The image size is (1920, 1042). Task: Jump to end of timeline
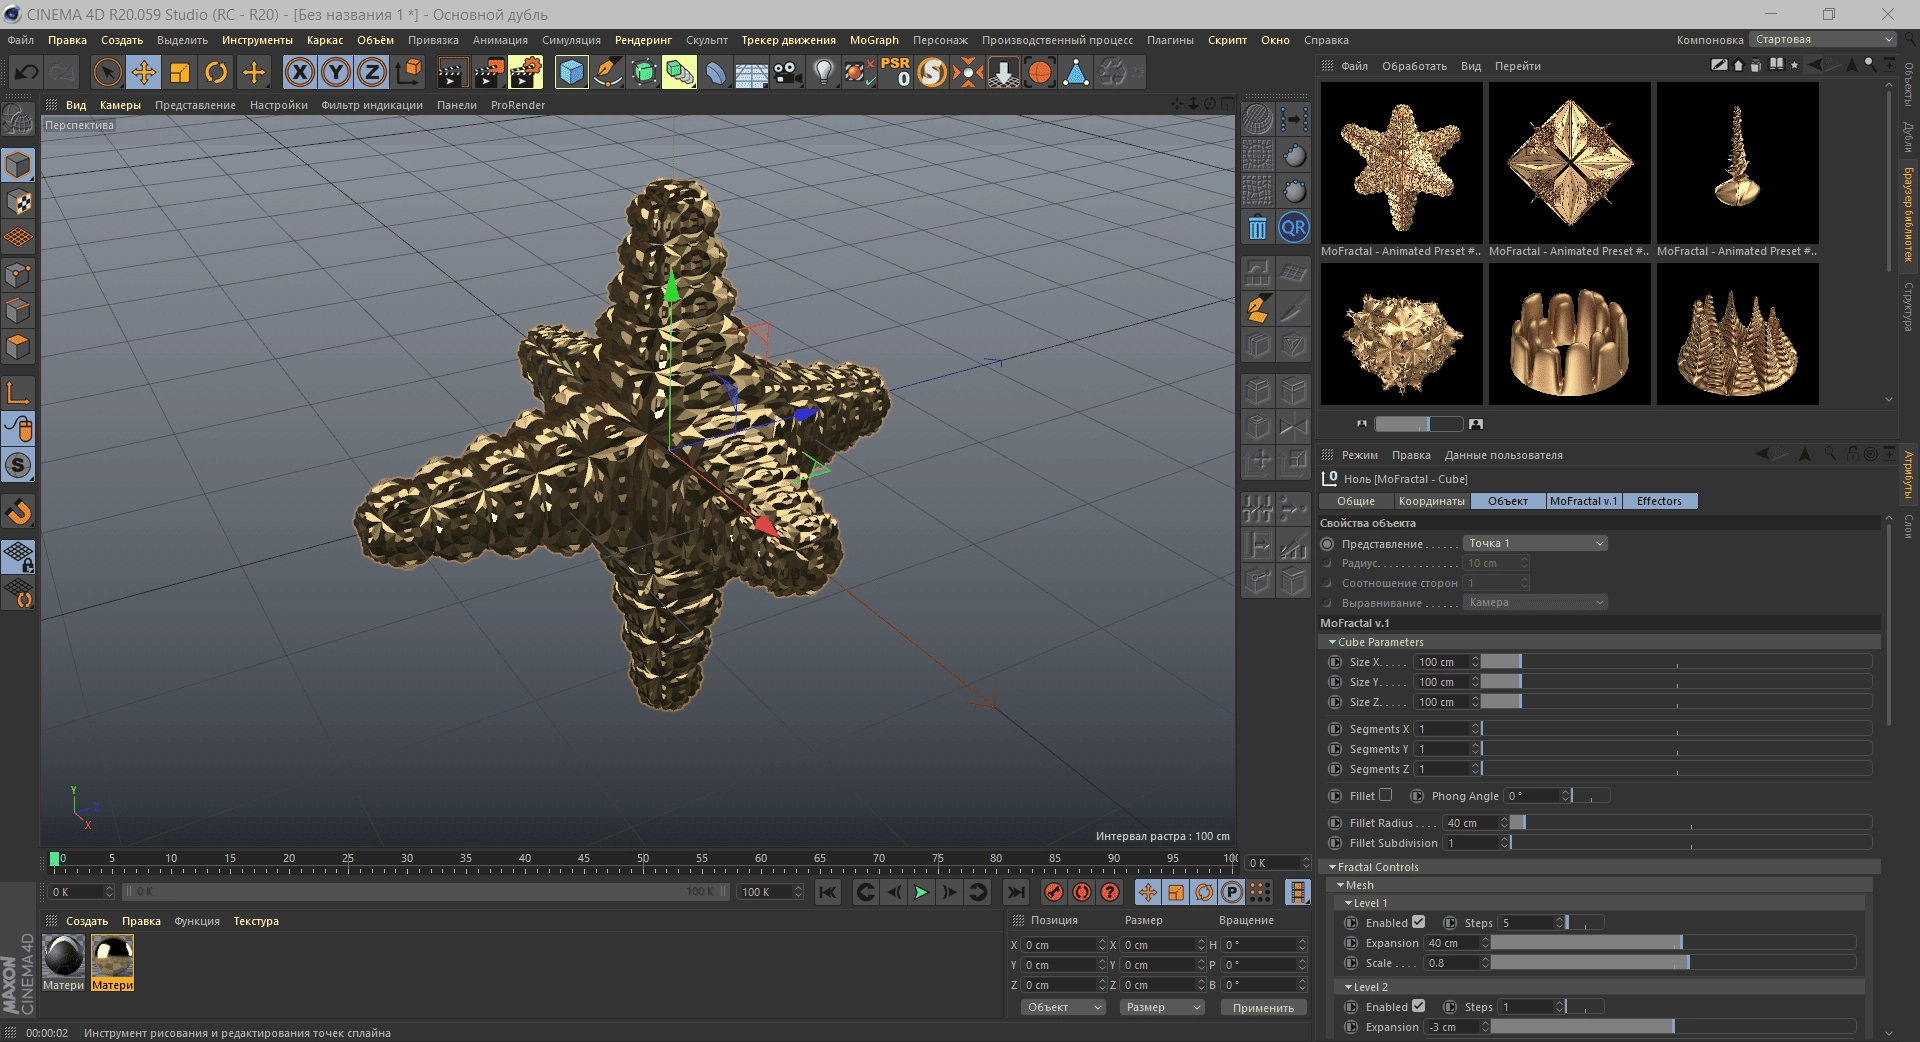1016,892
